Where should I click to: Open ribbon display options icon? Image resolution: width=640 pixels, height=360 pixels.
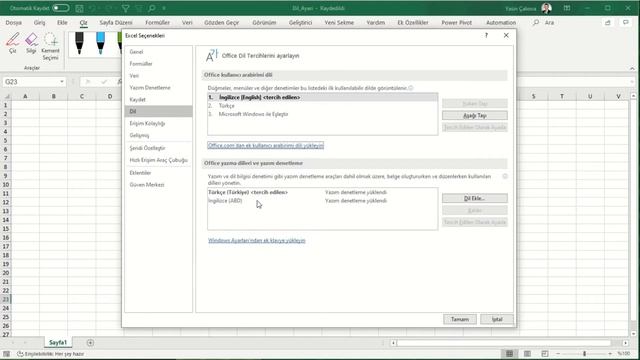567,8
